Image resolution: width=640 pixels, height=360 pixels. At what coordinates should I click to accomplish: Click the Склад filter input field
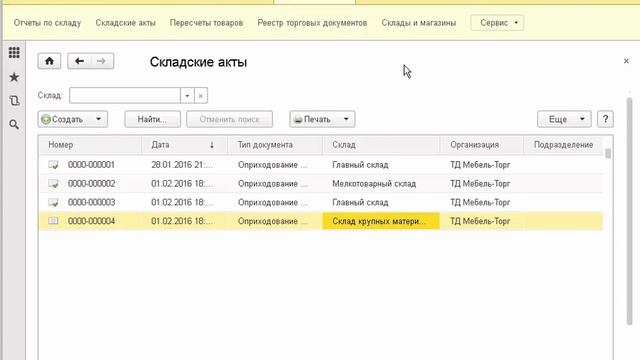pos(125,96)
